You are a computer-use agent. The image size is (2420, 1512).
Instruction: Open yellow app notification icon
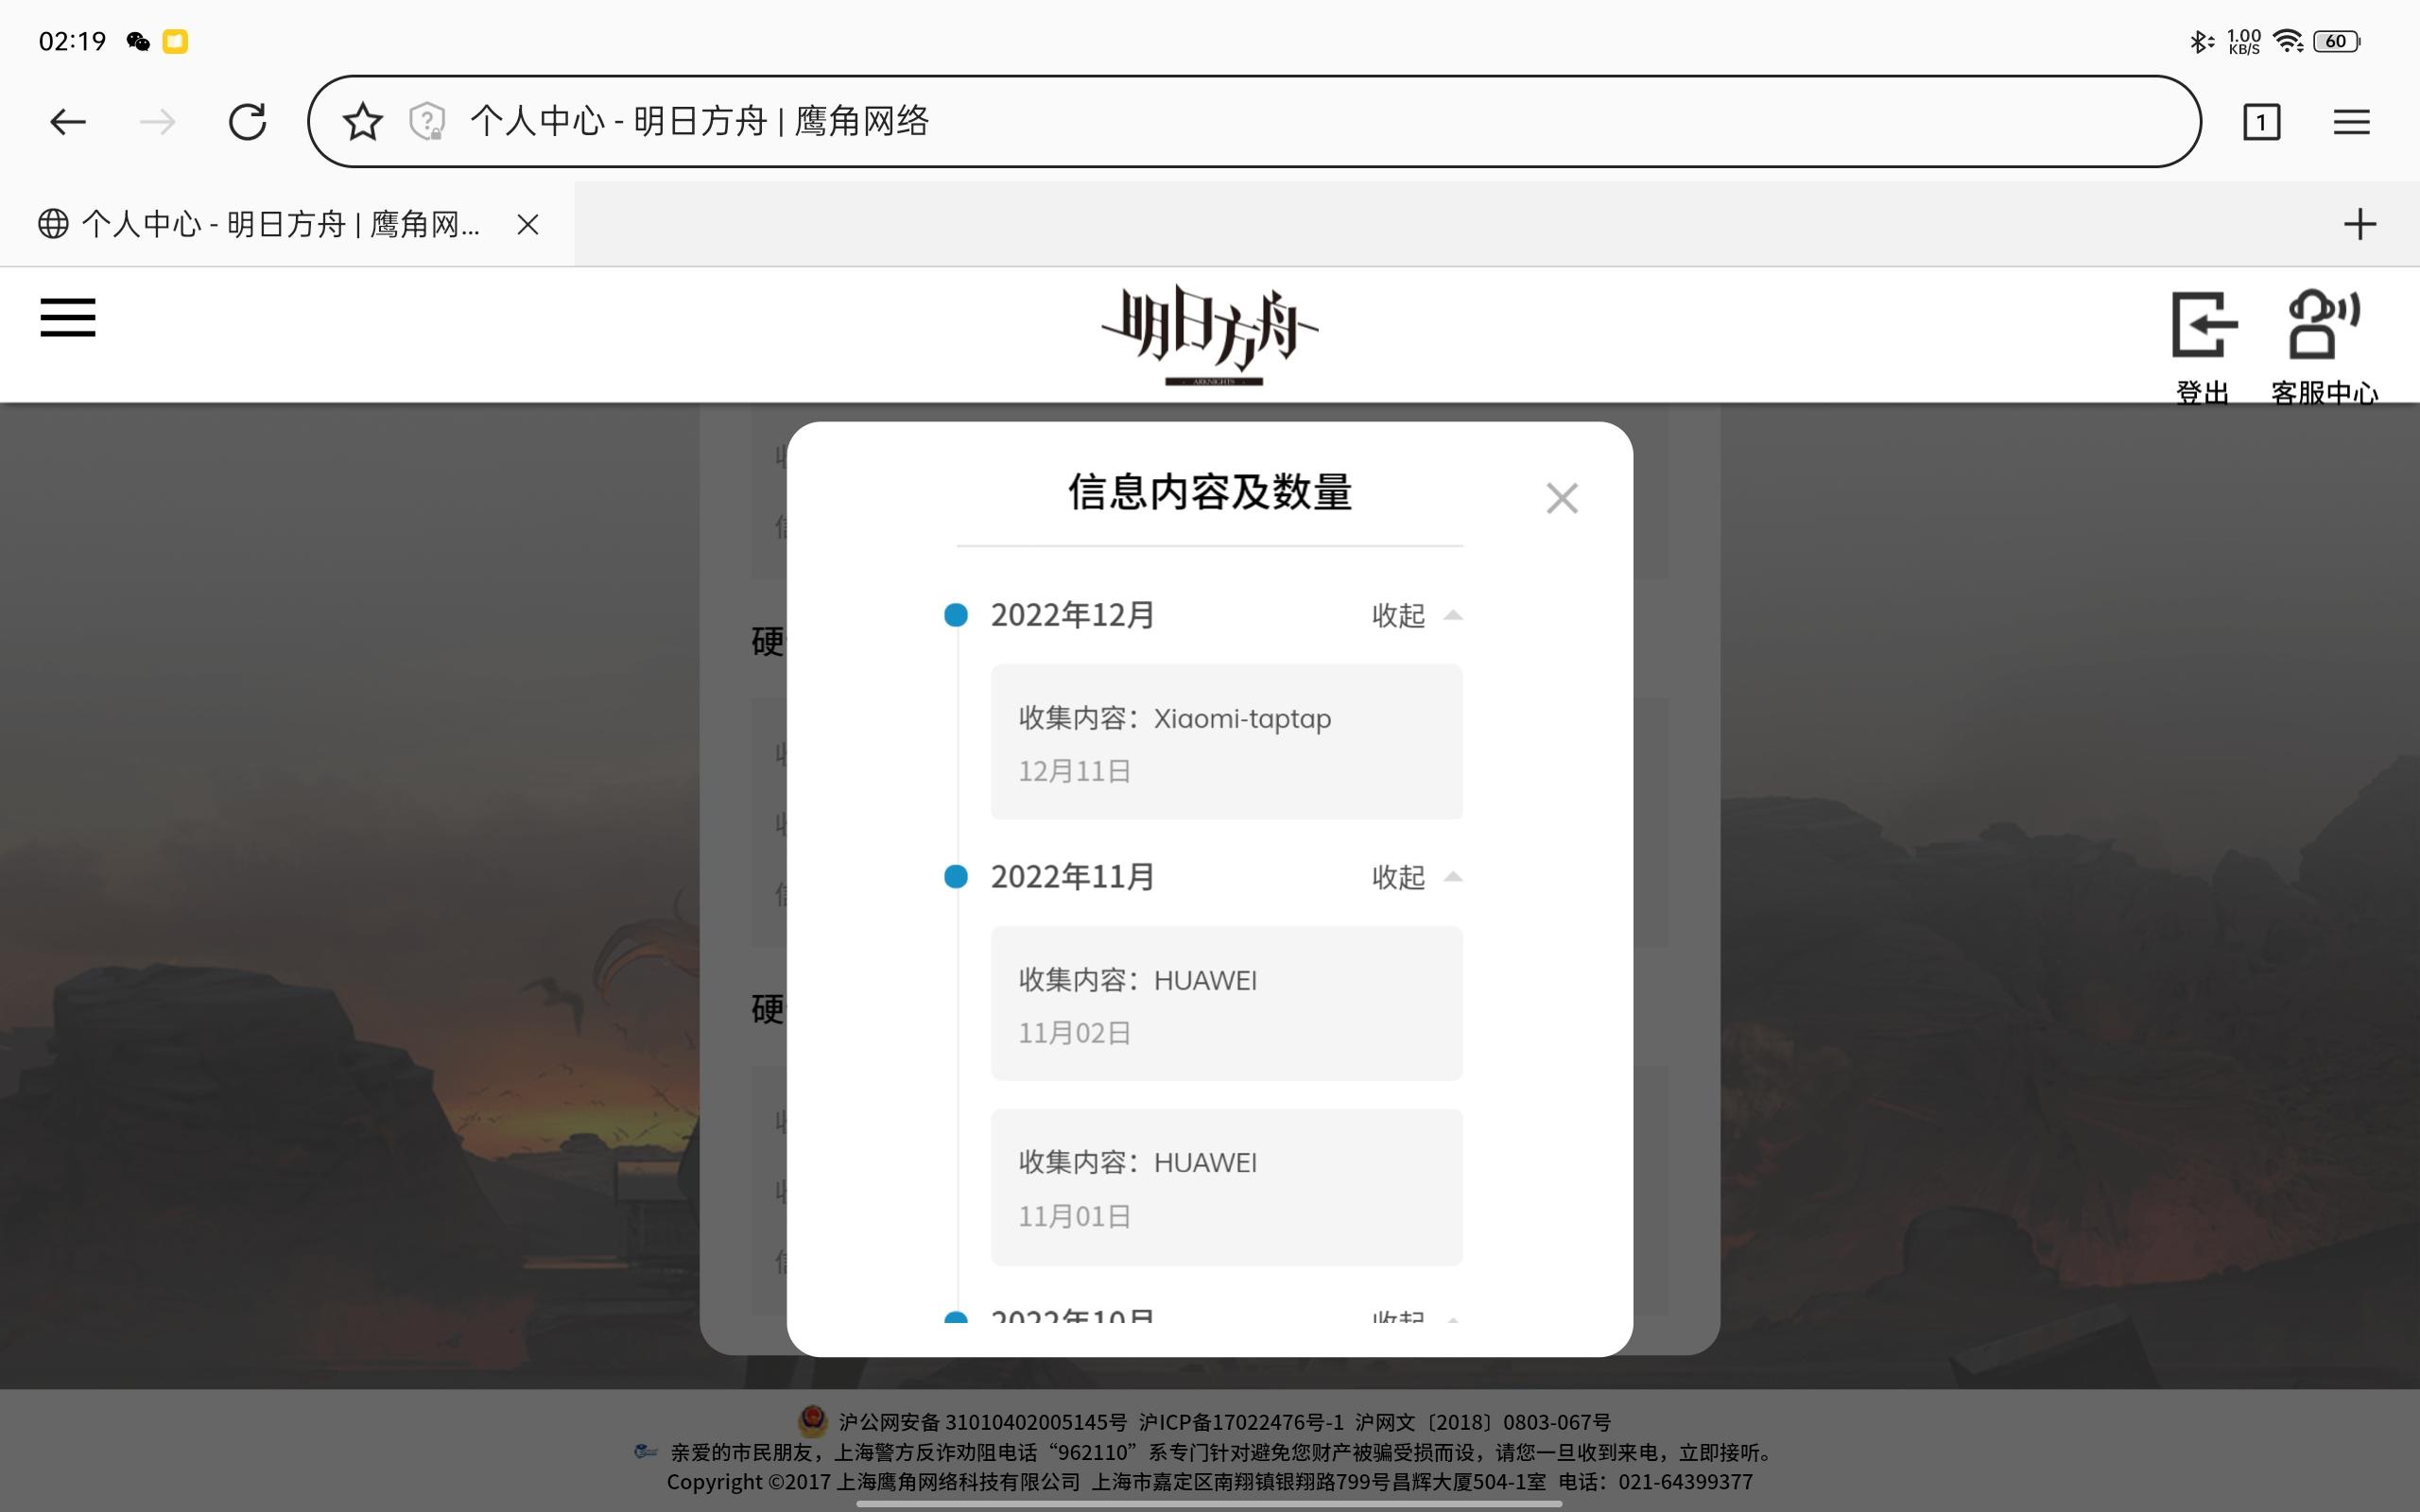[x=175, y=41]
